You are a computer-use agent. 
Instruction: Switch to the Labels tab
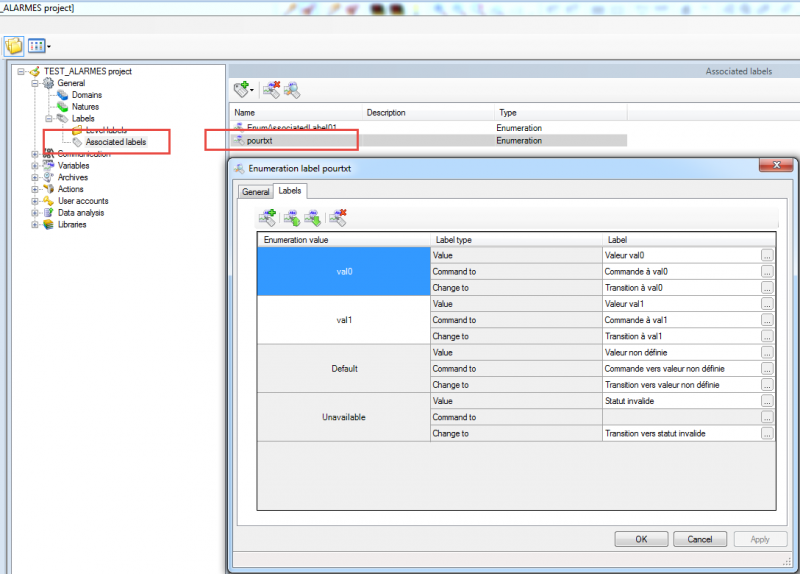click(x=290, y=190)
